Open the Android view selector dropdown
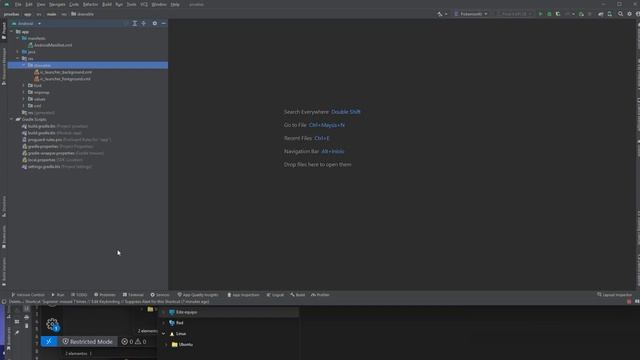Screen dimensions: 640x360 point(27,24)
